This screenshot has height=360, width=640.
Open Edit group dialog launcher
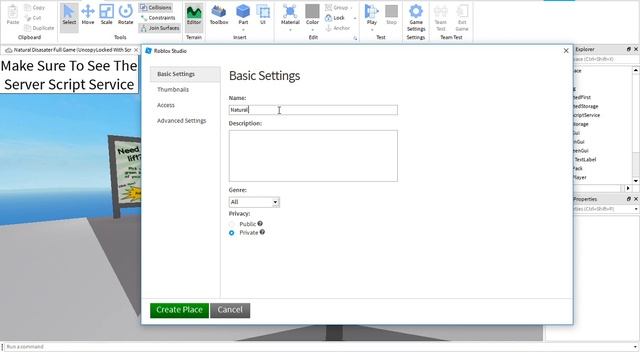[355, 38]
